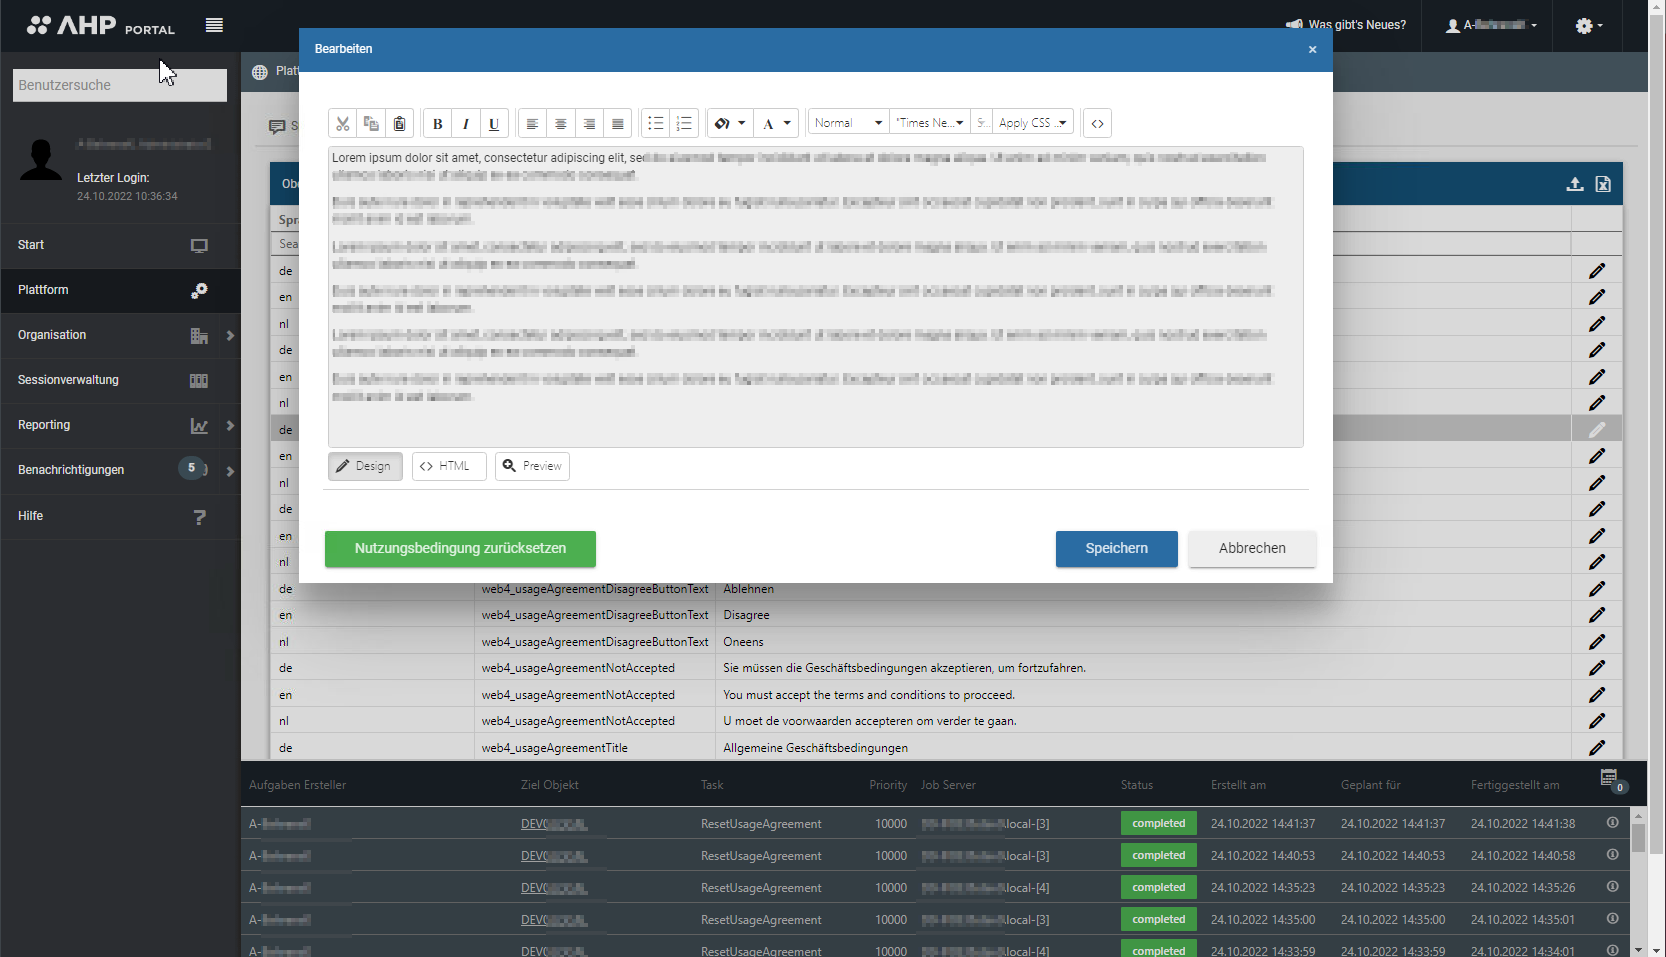The width and height of the screenshot is (1666, 957).
Task: Sort tasks by the 'Priority' column header
Action: click(x=888, y=785)
